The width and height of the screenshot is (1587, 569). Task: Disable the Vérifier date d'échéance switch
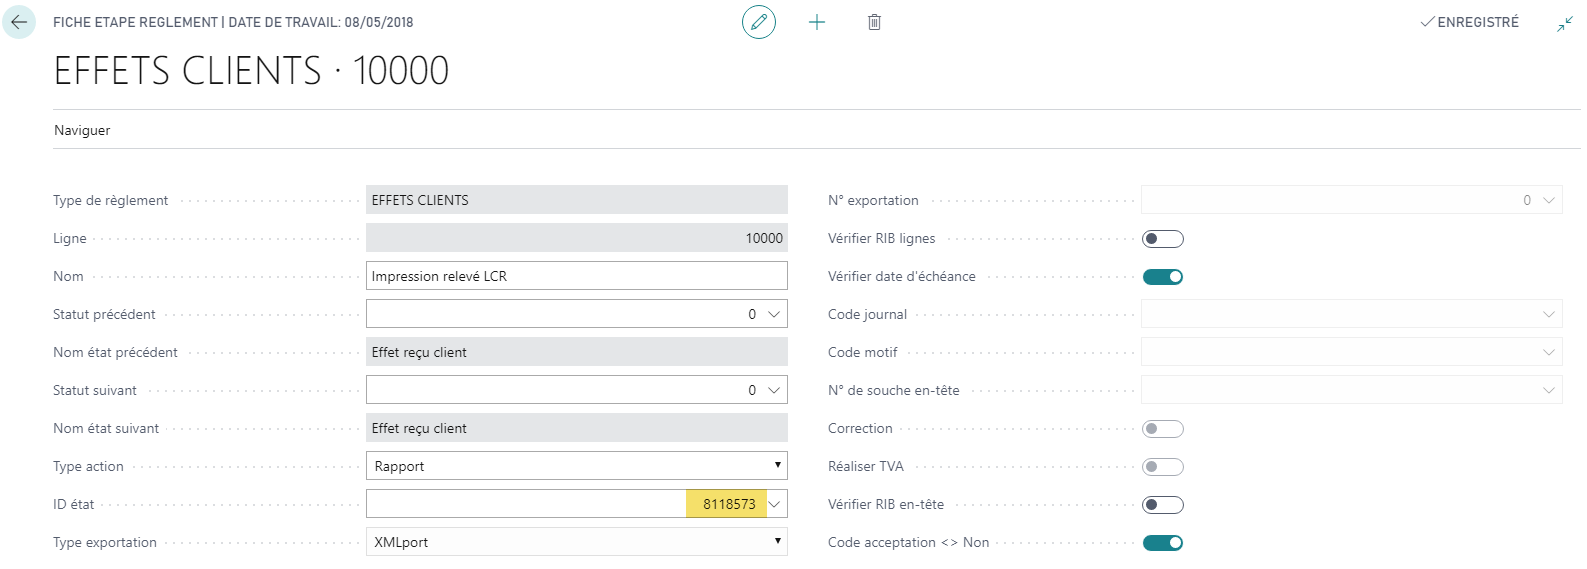pos(1162,277)
